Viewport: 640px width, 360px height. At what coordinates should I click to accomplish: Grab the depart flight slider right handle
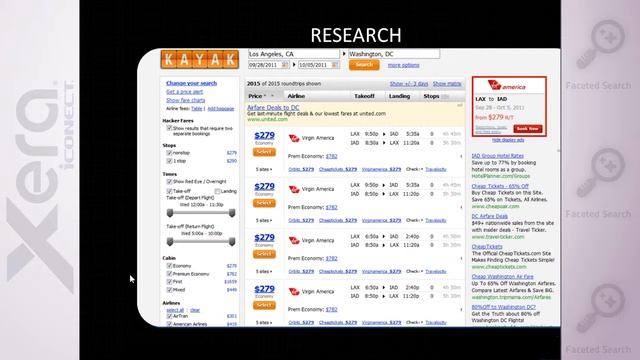point(232,213)
